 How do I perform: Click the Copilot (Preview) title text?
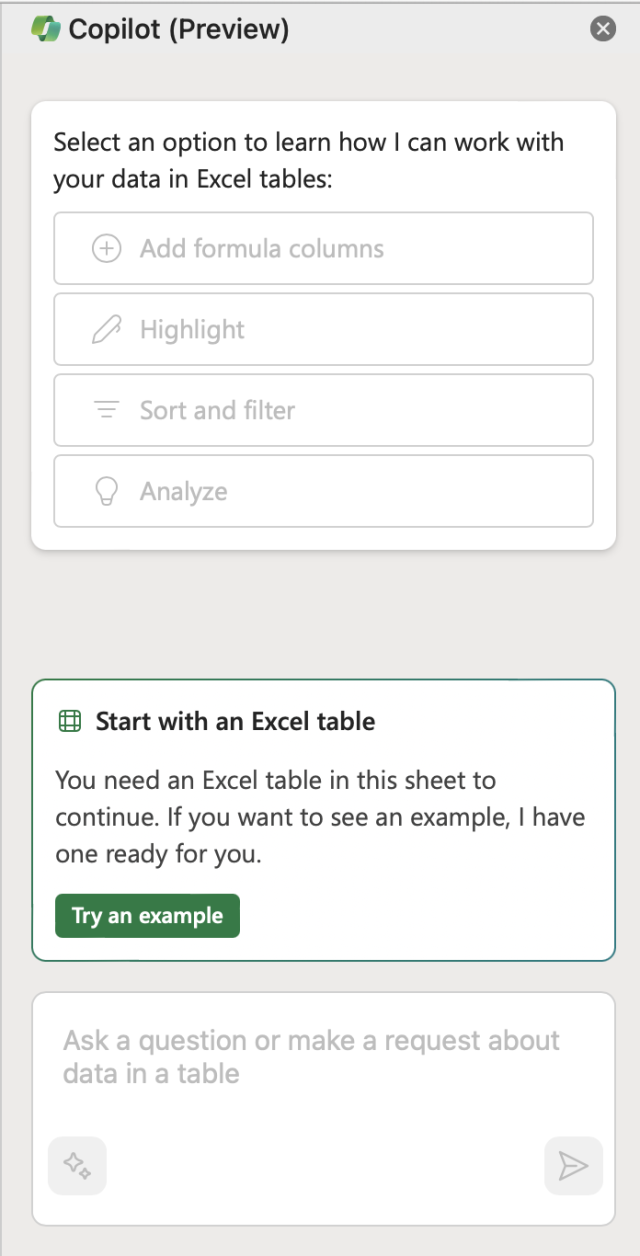[x=179, y=30]
